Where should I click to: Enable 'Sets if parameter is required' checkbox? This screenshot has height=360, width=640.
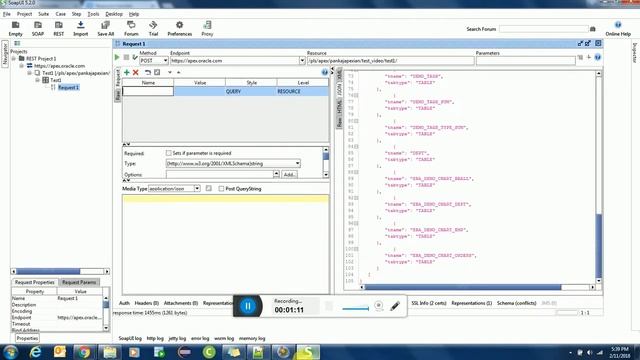click(x=169, y=153)
